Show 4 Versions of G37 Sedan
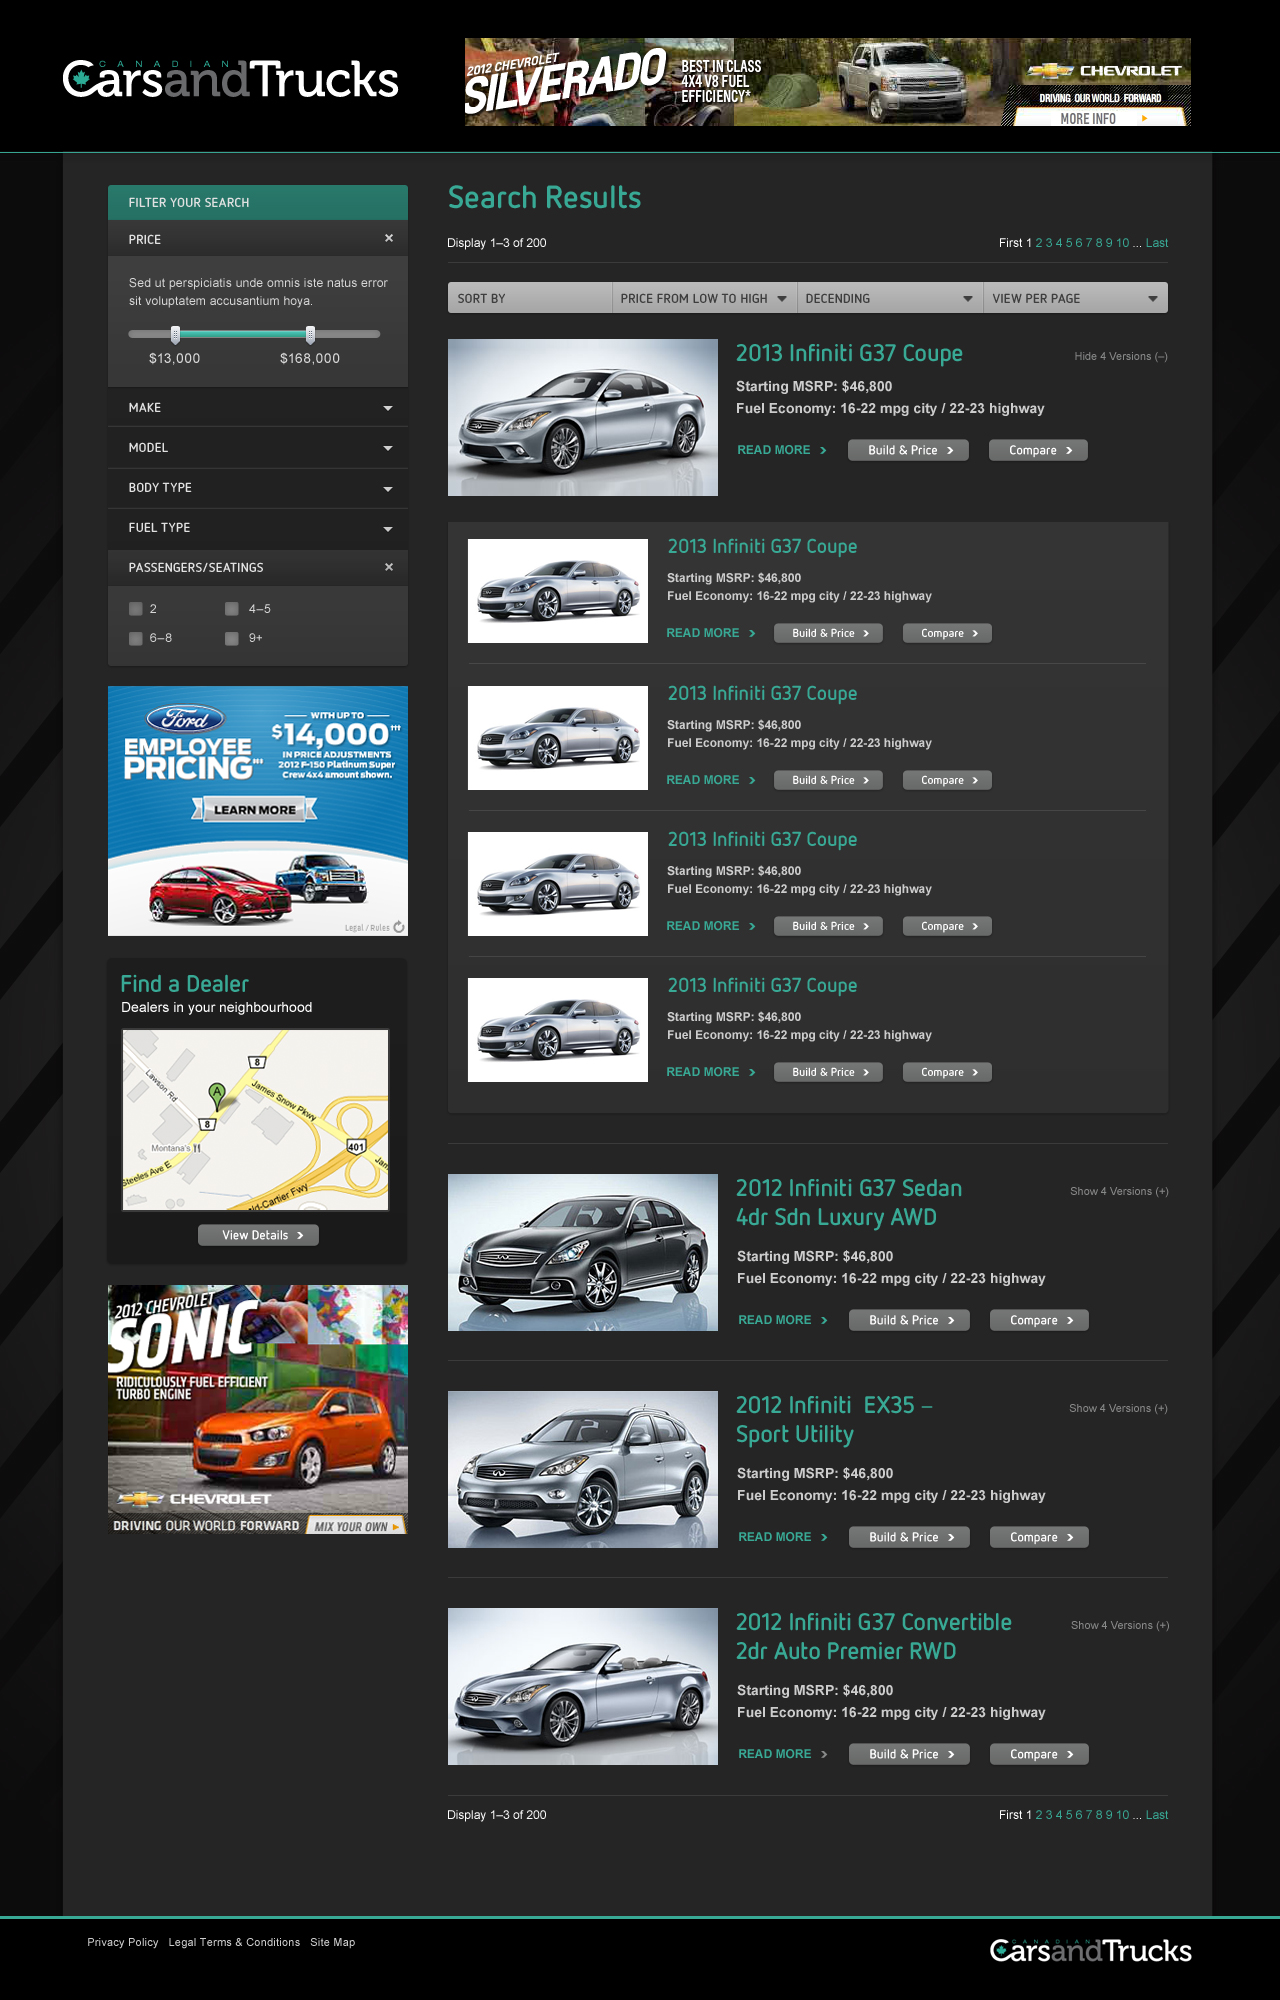 1119,1191
